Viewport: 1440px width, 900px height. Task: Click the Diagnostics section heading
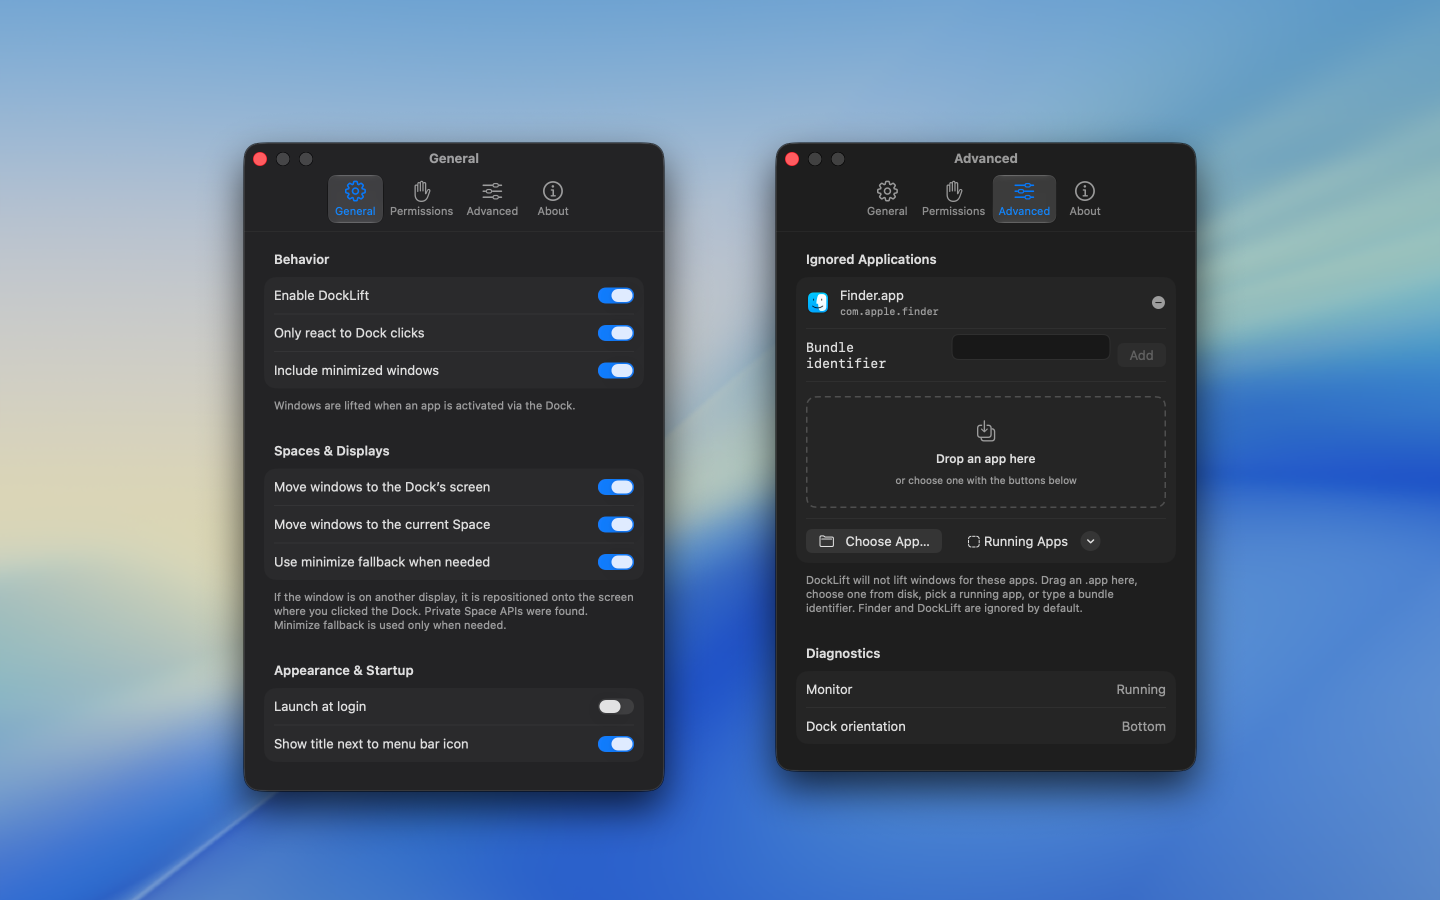coord(843,653)
